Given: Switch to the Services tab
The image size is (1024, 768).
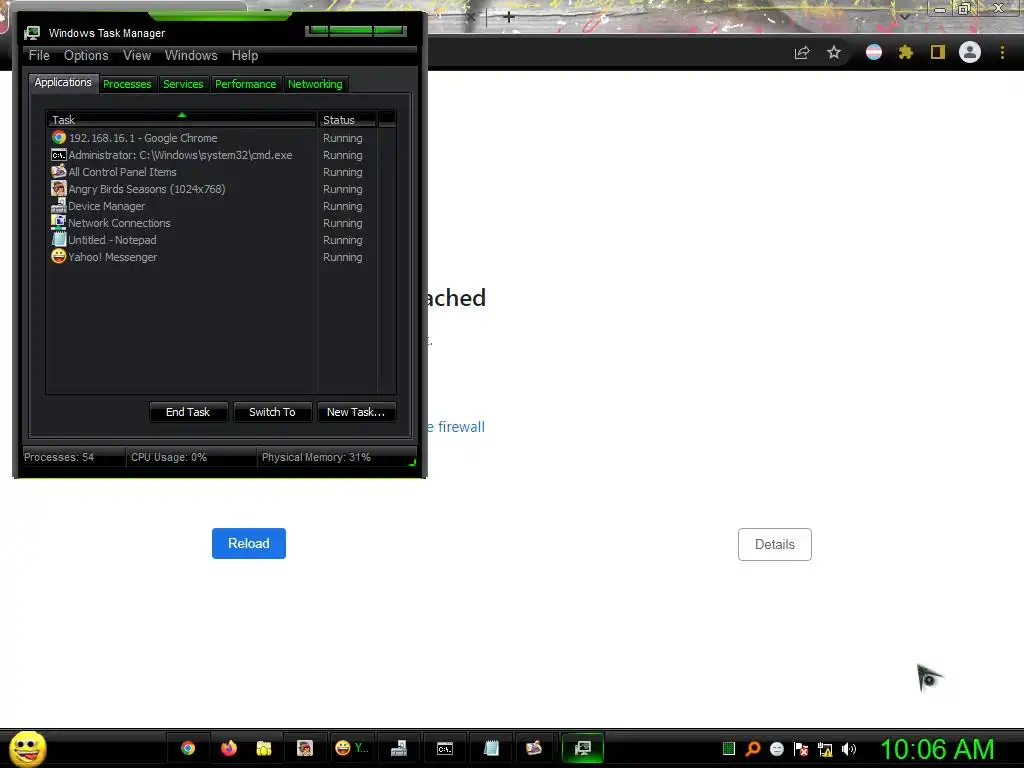Looking at the screenshot, I should [x=183, y=84].
